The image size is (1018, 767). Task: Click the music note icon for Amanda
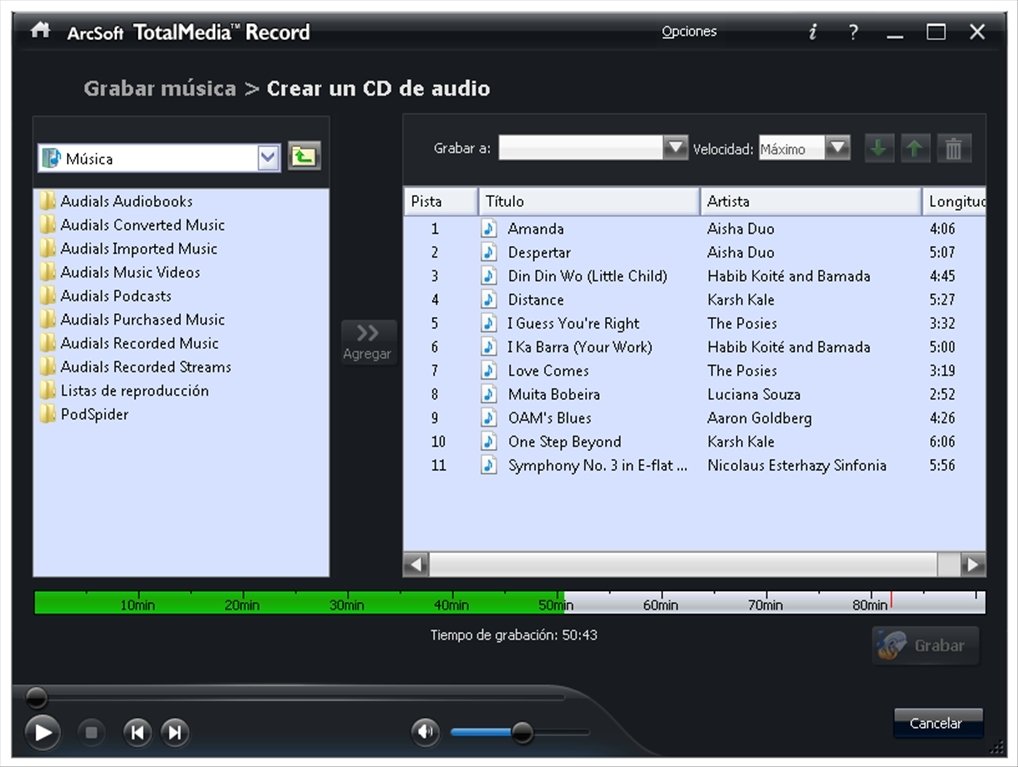pos(489,229)
